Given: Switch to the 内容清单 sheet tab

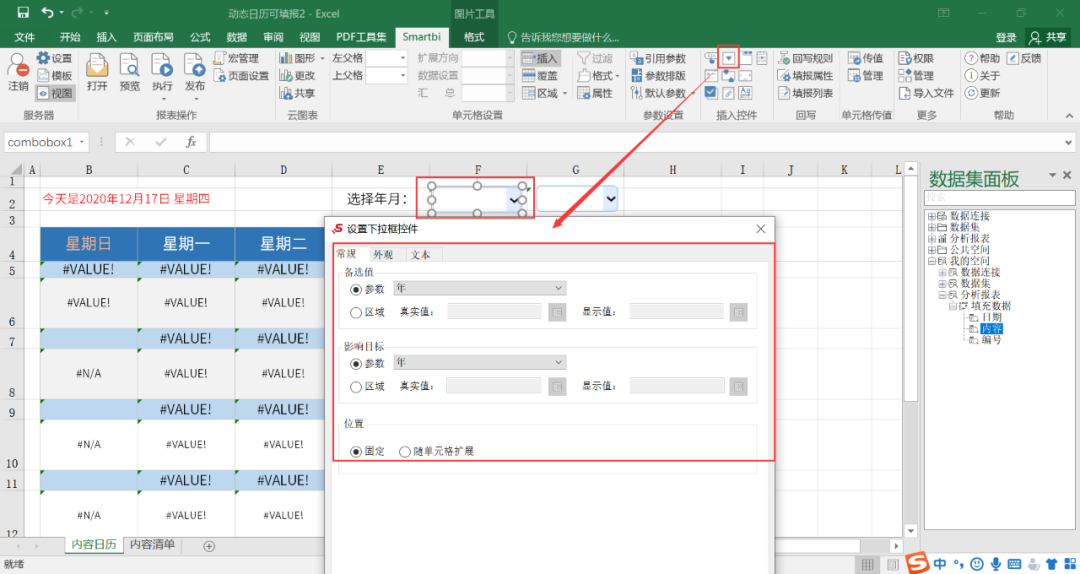Looking at the screenshot, I should (152, 544).
